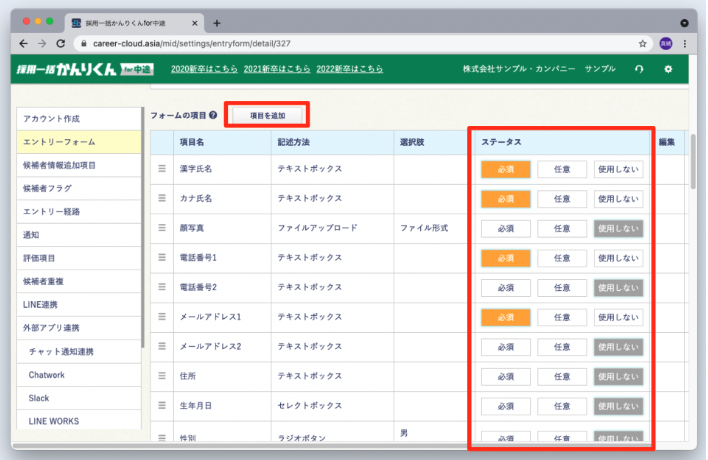Open 候補者重複 in the sidebar
This screenshot has width=708, height=460.
pos(79,281)
